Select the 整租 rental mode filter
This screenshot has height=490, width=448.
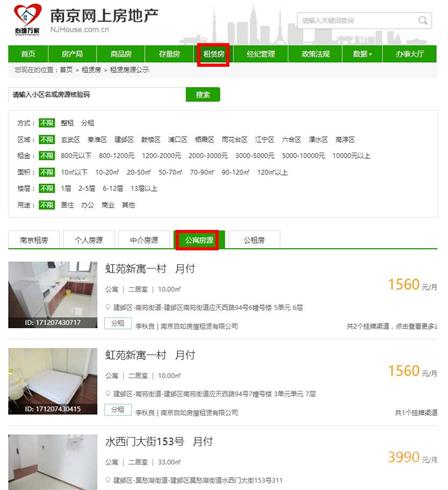point(67,123)
